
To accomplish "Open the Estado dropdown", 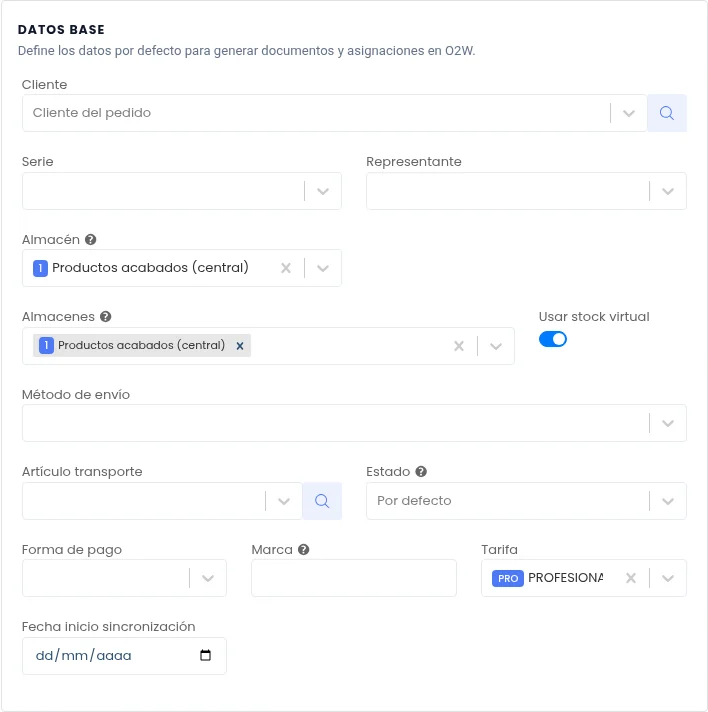I will (668, 501).
